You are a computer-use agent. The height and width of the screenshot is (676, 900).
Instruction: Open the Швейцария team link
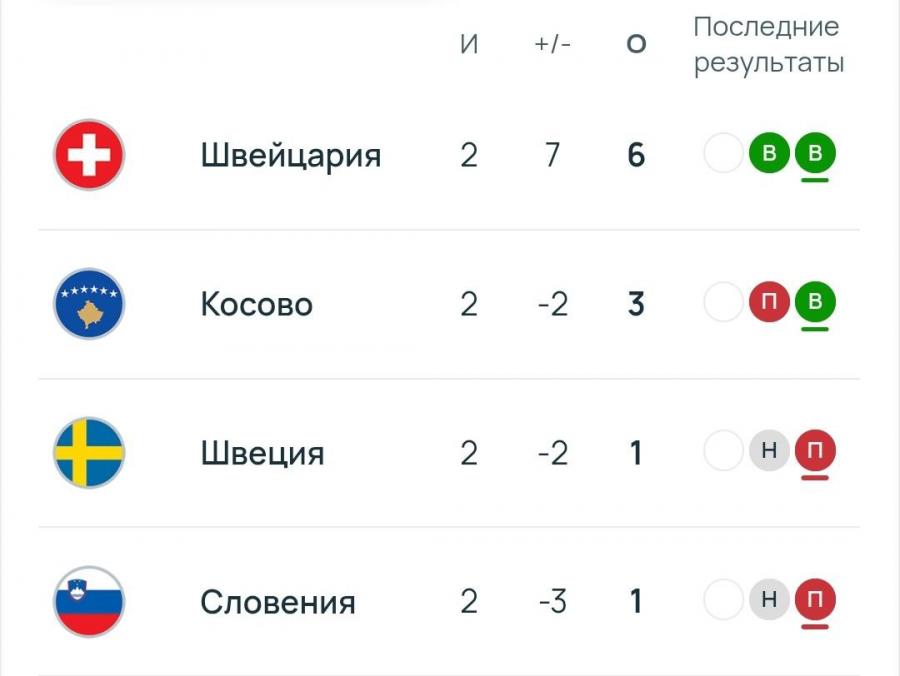[291, 156]
